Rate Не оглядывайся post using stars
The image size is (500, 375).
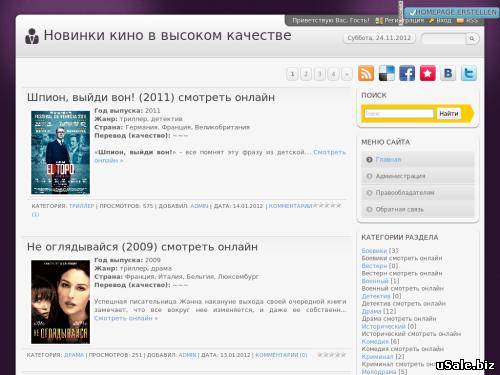click(332, 355)
